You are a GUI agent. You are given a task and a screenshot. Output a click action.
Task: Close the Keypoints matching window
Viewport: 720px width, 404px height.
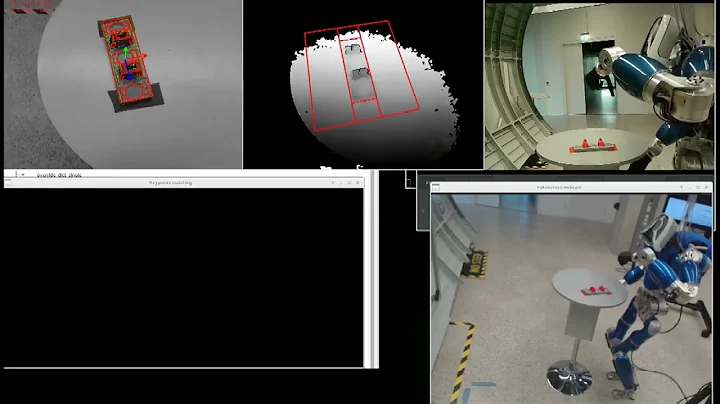click(358, 183)
